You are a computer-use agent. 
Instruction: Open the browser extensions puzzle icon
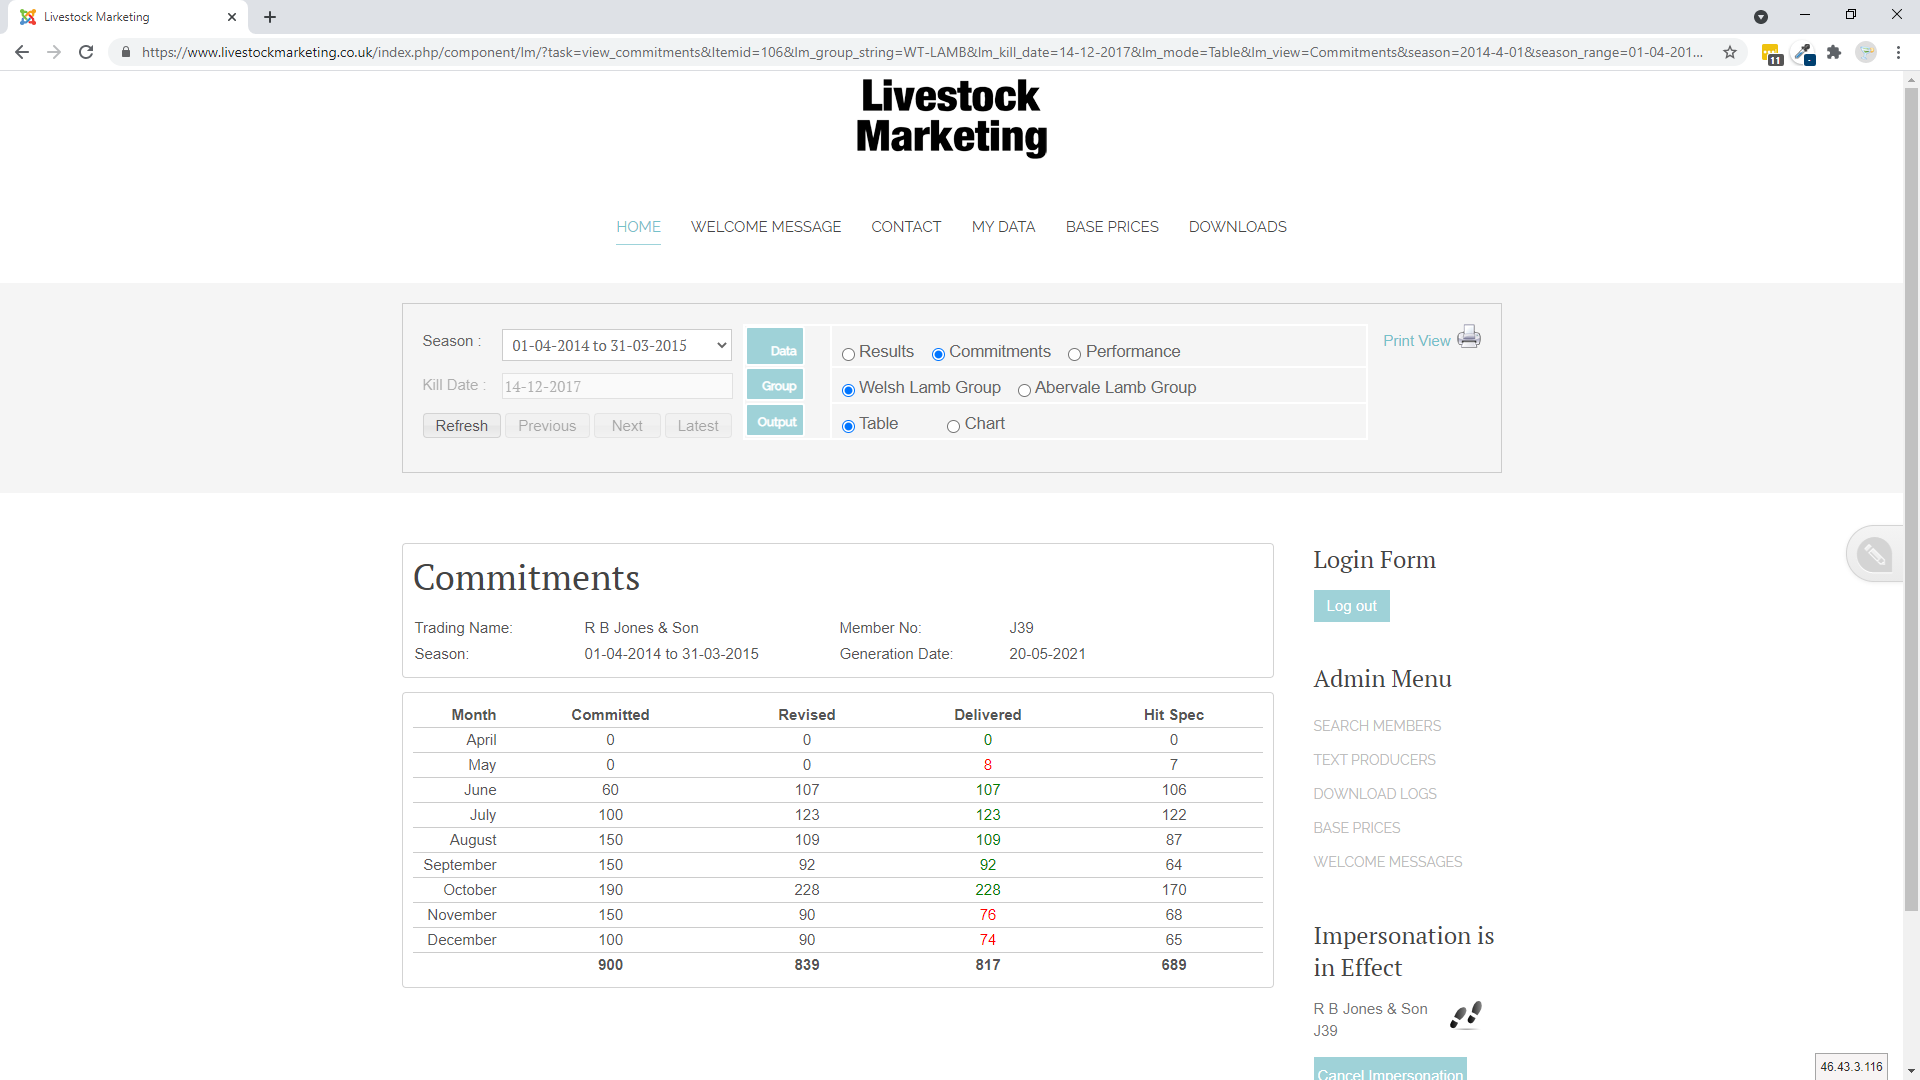coord(1834,53)
